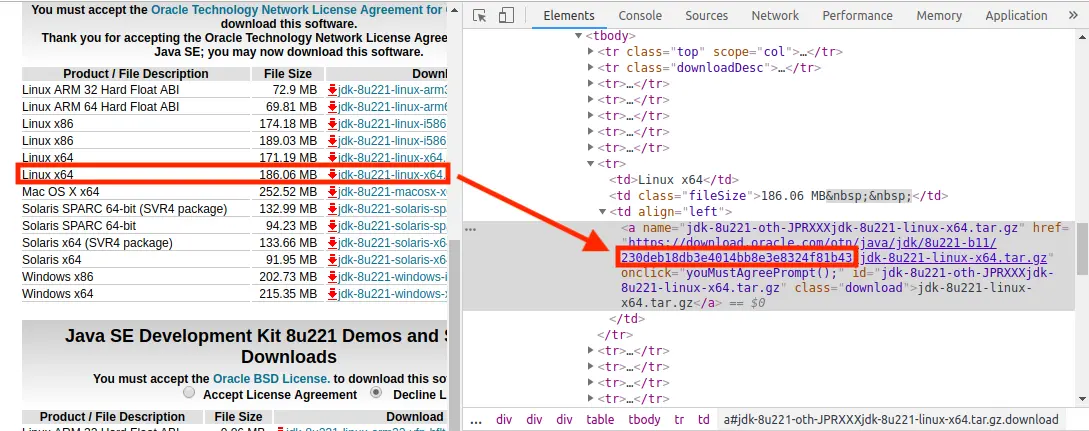Collapse the tbody node in Elements tree
Screen dimensions: 1089x431
pyautogui.click(x=579, y=35)
